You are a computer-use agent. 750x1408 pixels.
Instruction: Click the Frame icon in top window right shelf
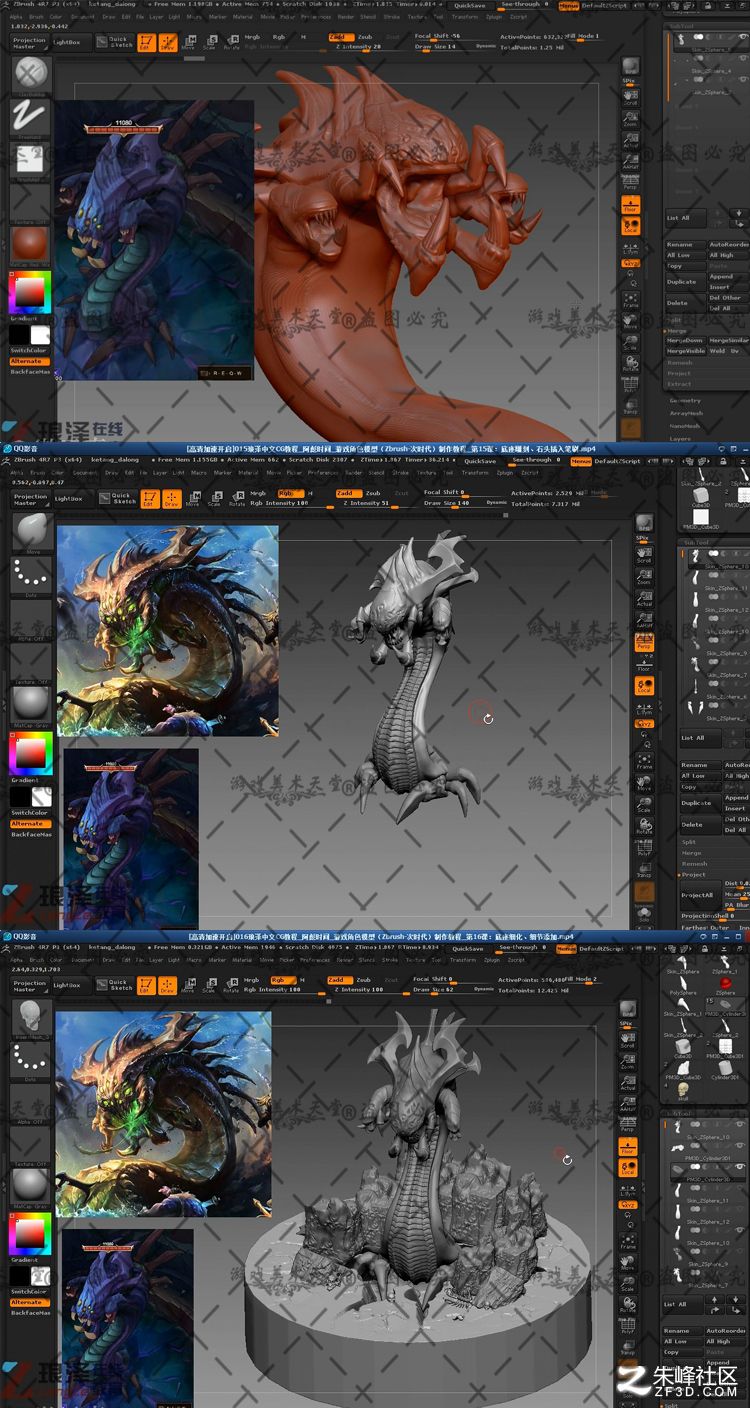click(630, 302)
